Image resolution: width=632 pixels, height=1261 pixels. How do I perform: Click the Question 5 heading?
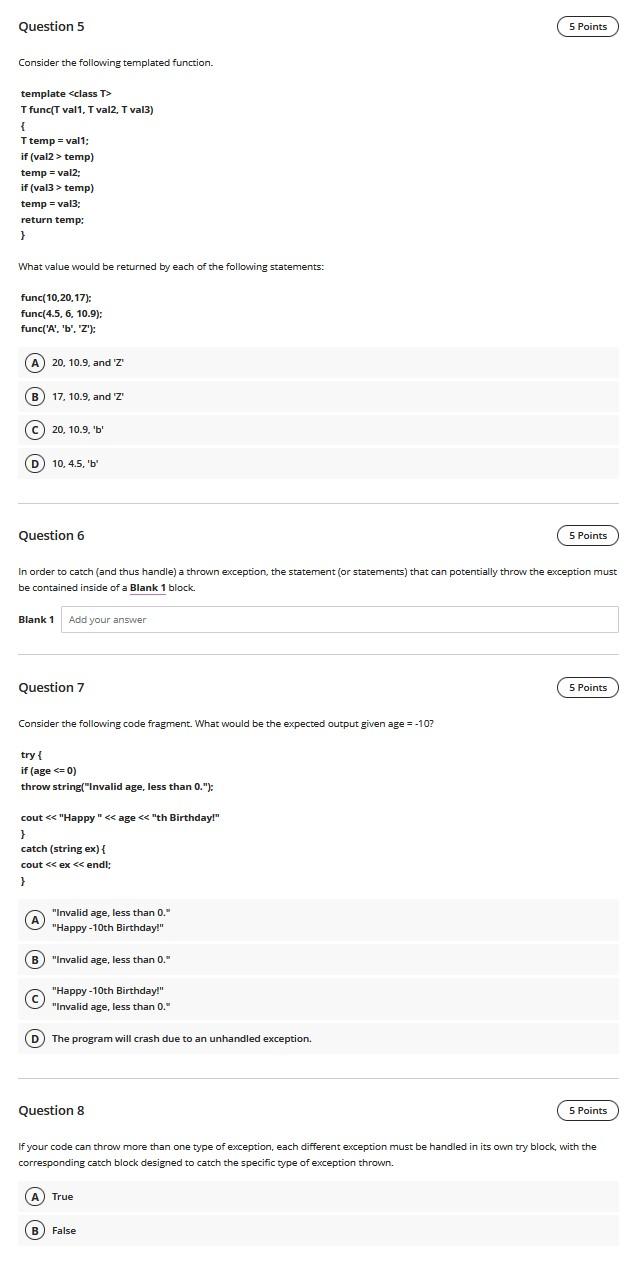pos(50,26)
